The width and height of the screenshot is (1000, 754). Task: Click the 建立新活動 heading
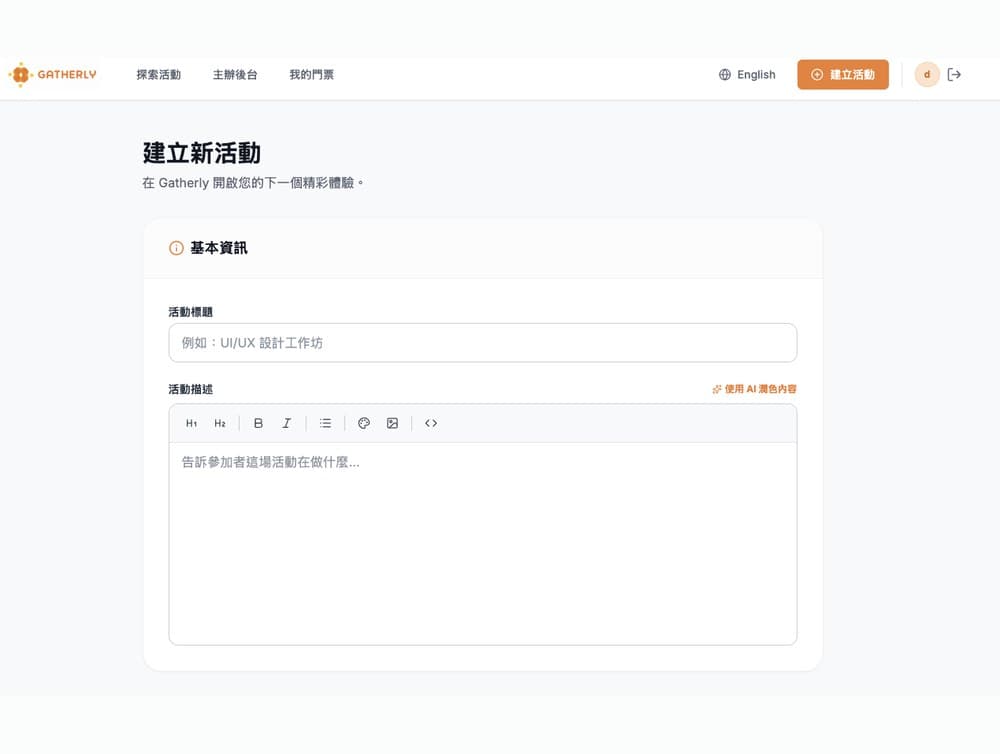(202, 153)
